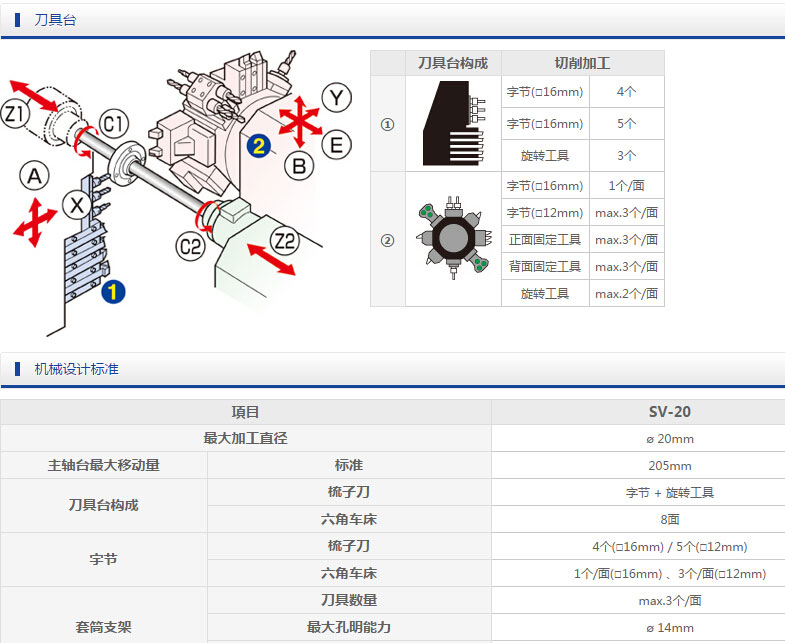Viewport: 785px width, 643px height.
Task: Click the 切削加工 table column header
Action: (x=582, y=63)
